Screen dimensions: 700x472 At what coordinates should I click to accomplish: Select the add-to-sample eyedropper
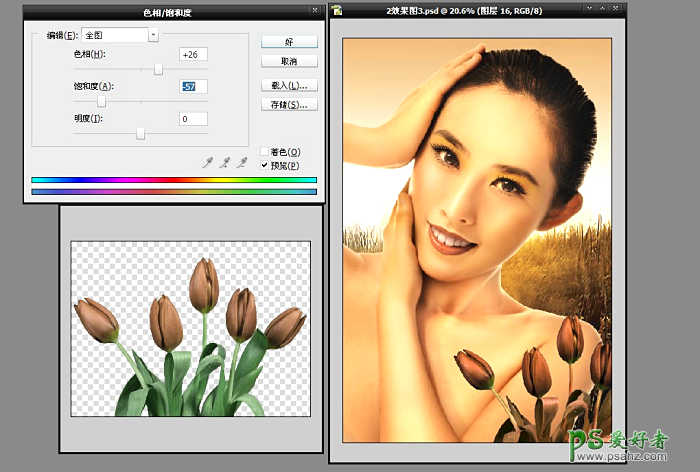226,161
